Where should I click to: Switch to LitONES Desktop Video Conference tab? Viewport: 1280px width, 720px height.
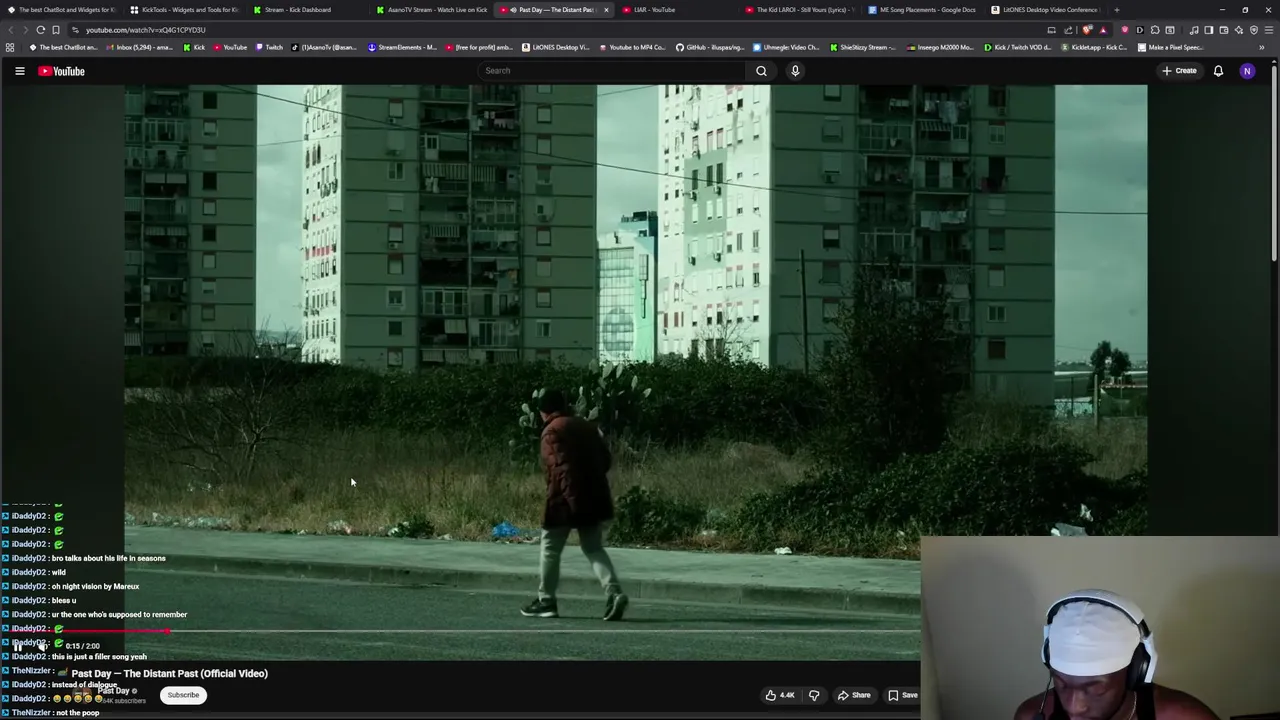click(x=1045, y=10)
